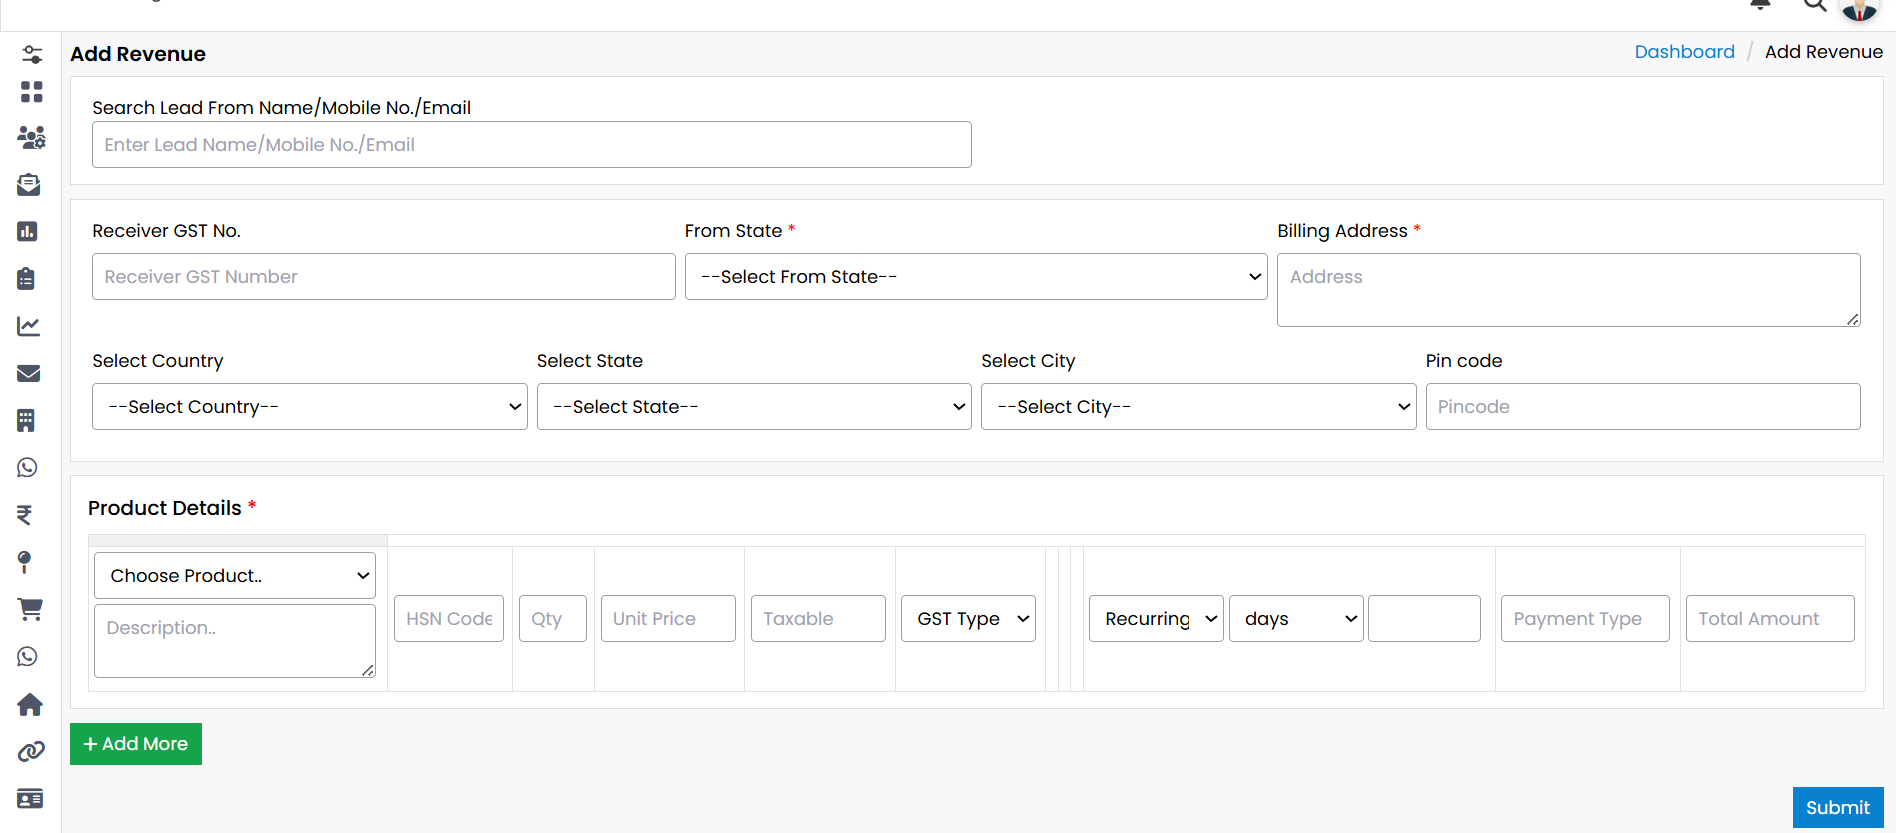1896x833 pixels.
Task: Expand the Choose Product dropdown
Action: pos(235,576)
